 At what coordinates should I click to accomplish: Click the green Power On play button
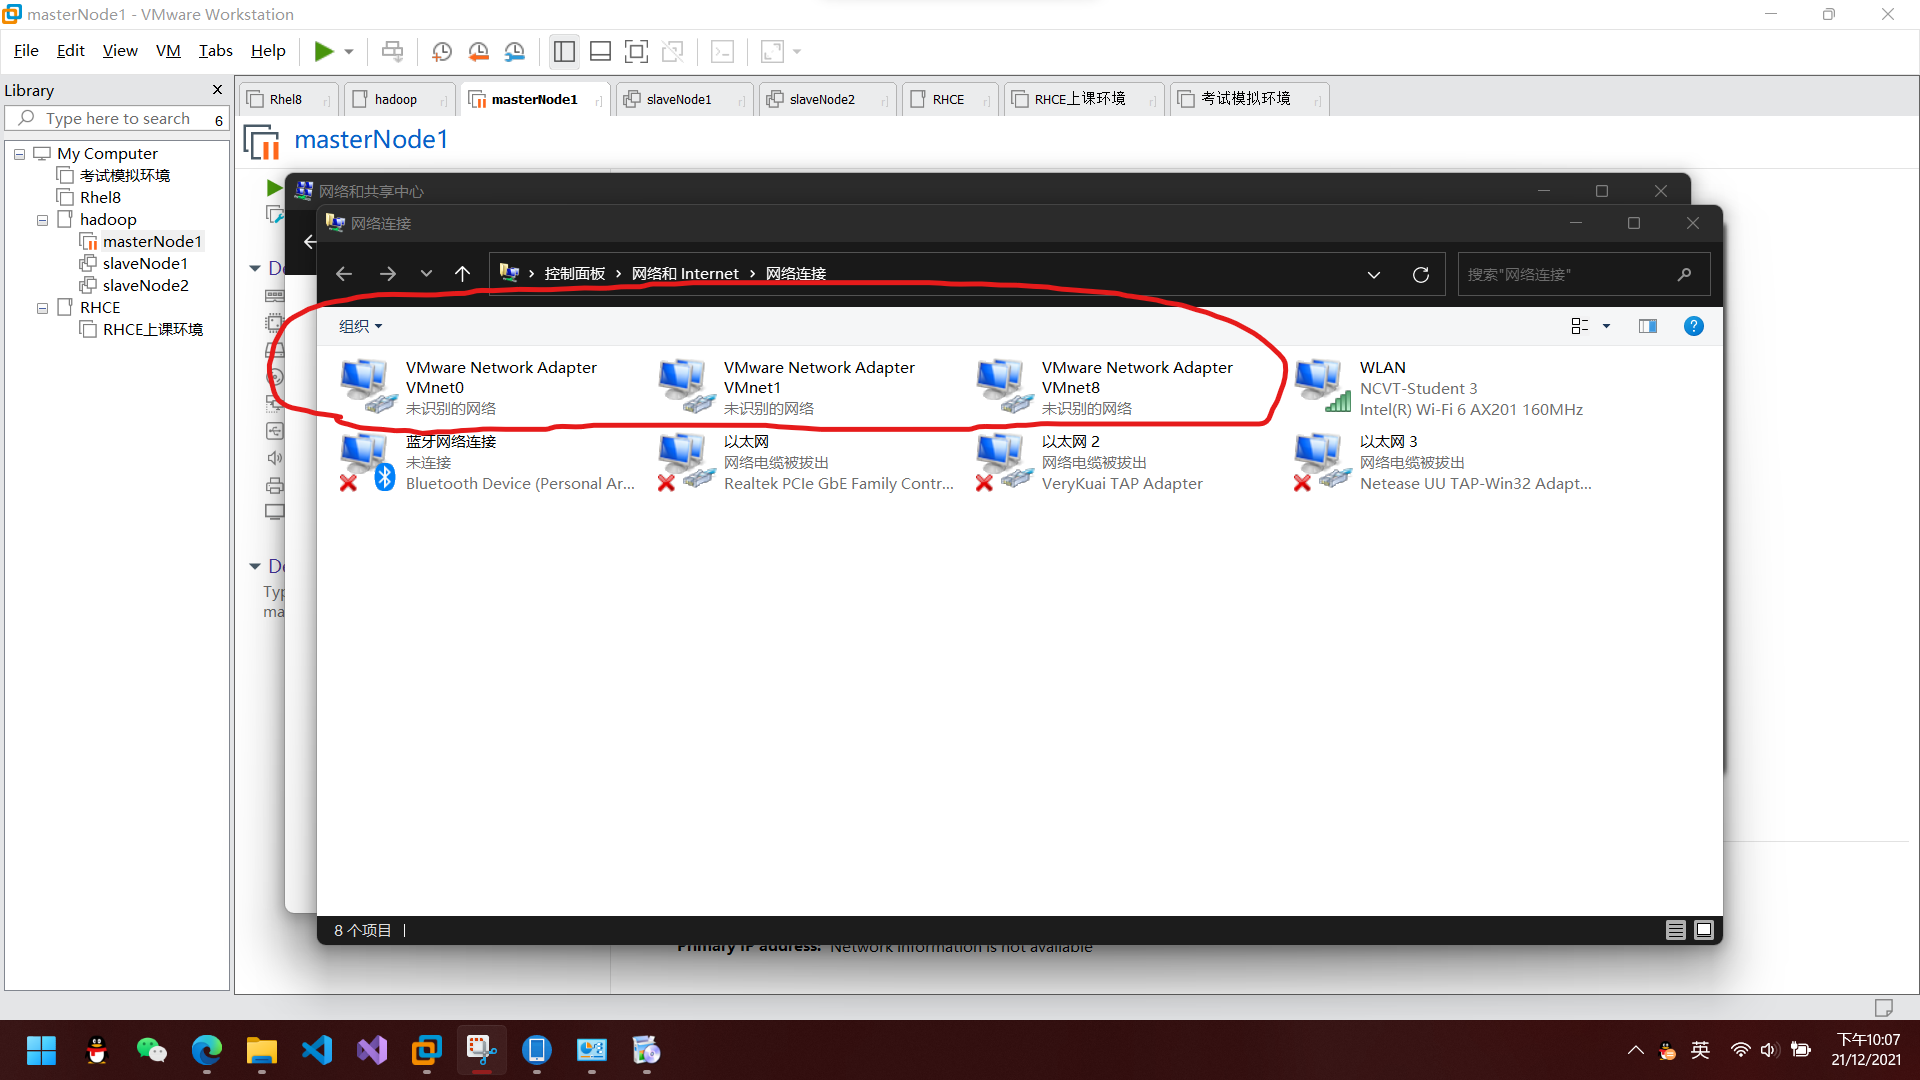(x=323, y=51)
